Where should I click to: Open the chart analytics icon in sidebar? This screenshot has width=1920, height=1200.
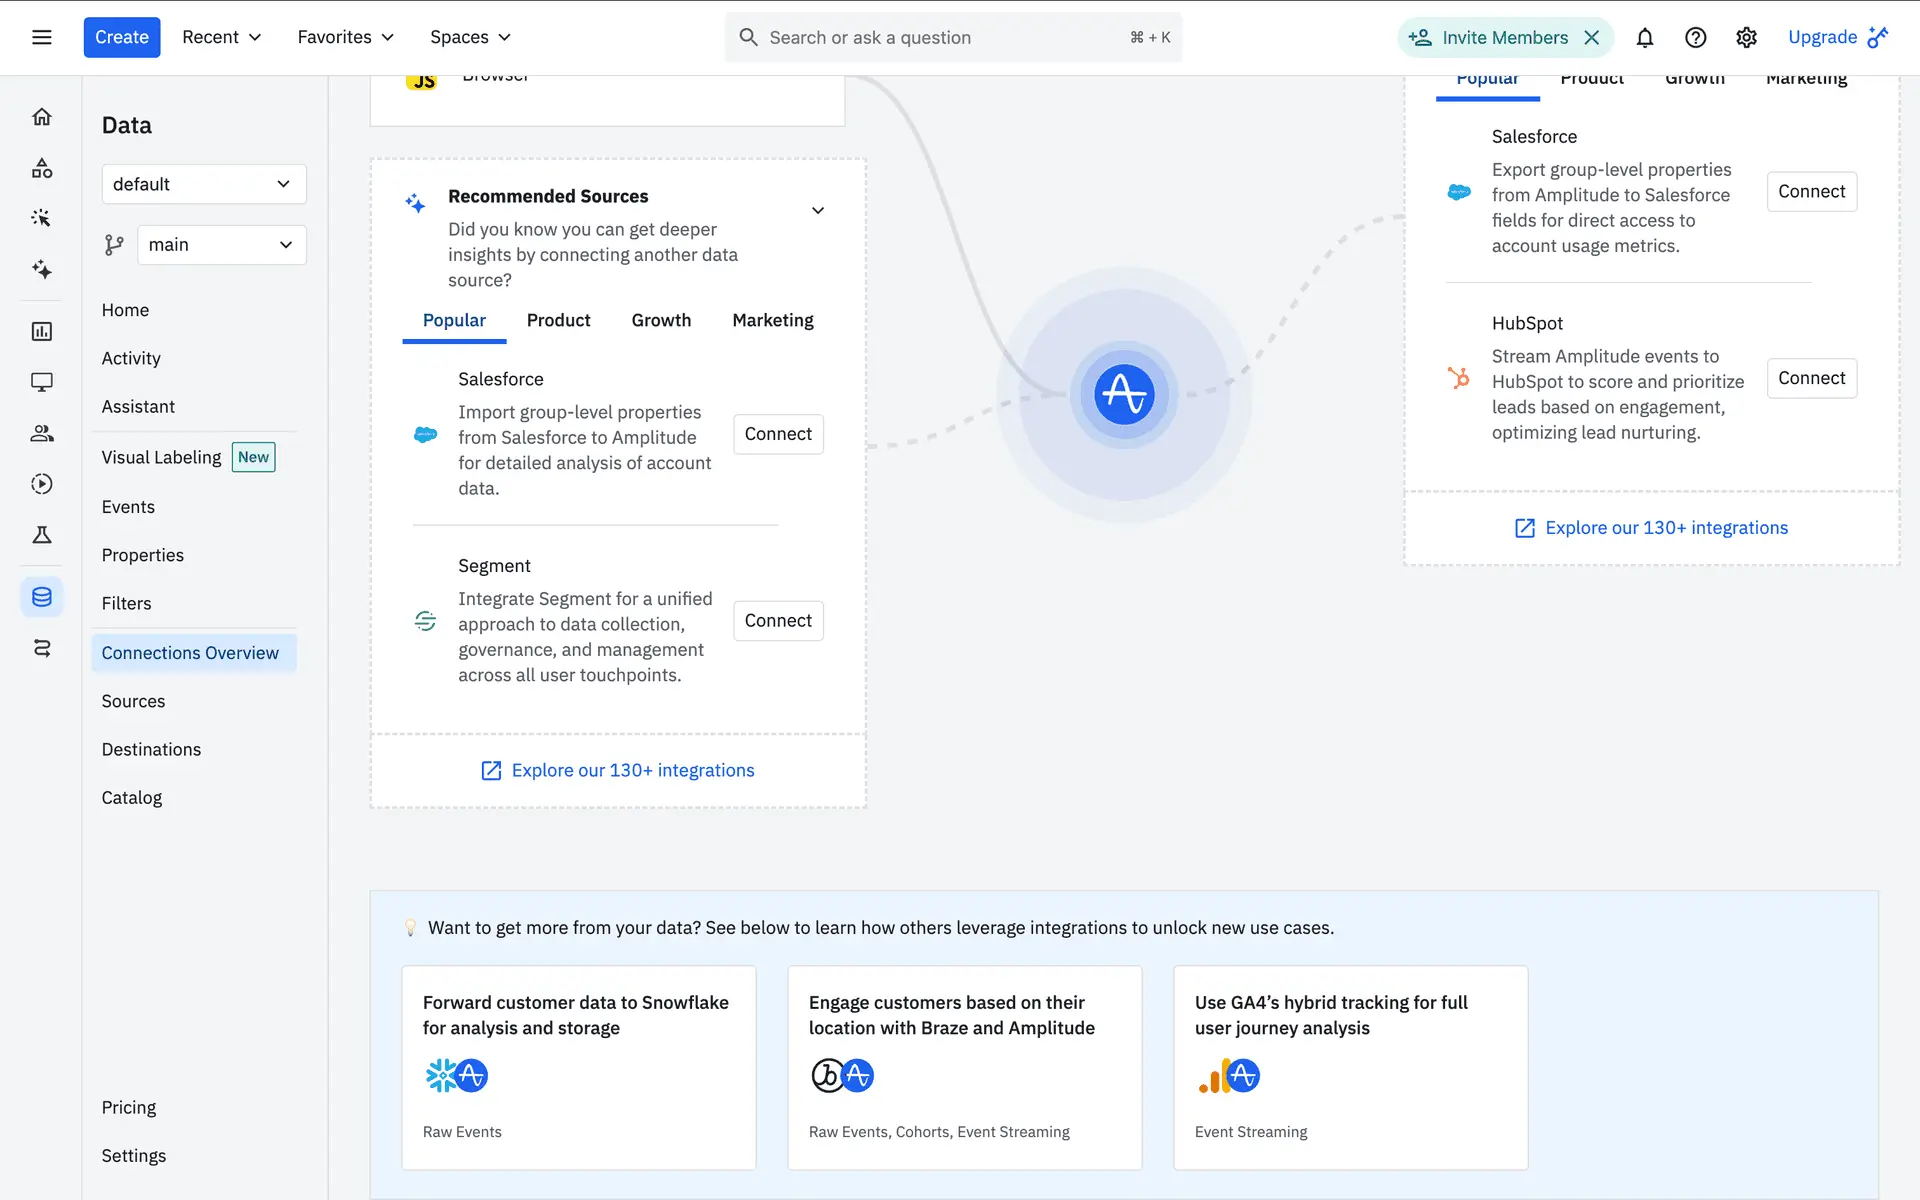(41, 331)
